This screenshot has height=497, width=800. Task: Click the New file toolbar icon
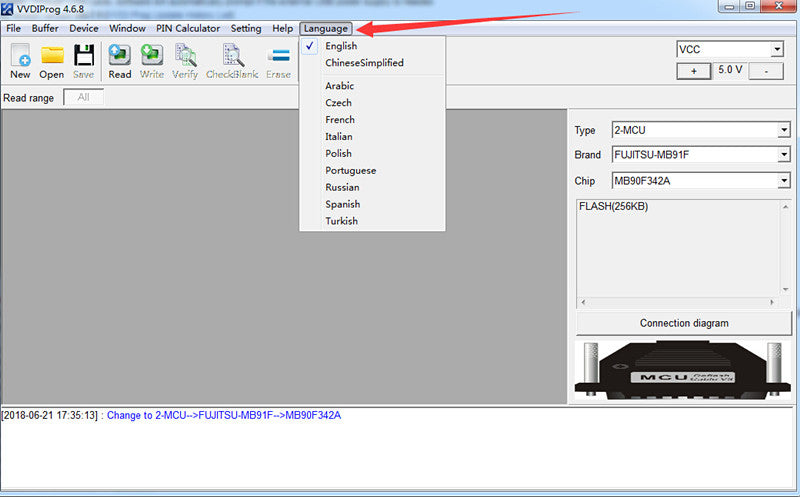20,58
